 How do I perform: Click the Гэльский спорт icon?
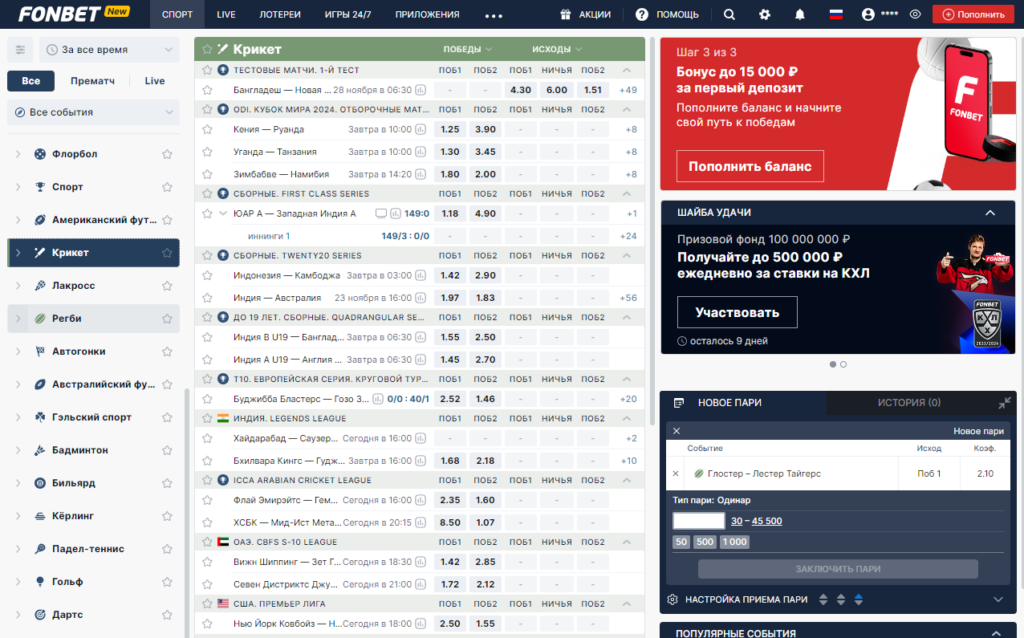[x=40, y=417]
